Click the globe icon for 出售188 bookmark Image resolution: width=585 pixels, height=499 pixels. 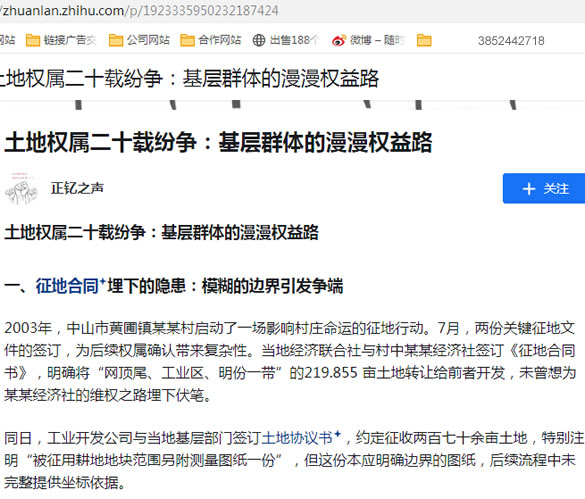click(259, 40)
